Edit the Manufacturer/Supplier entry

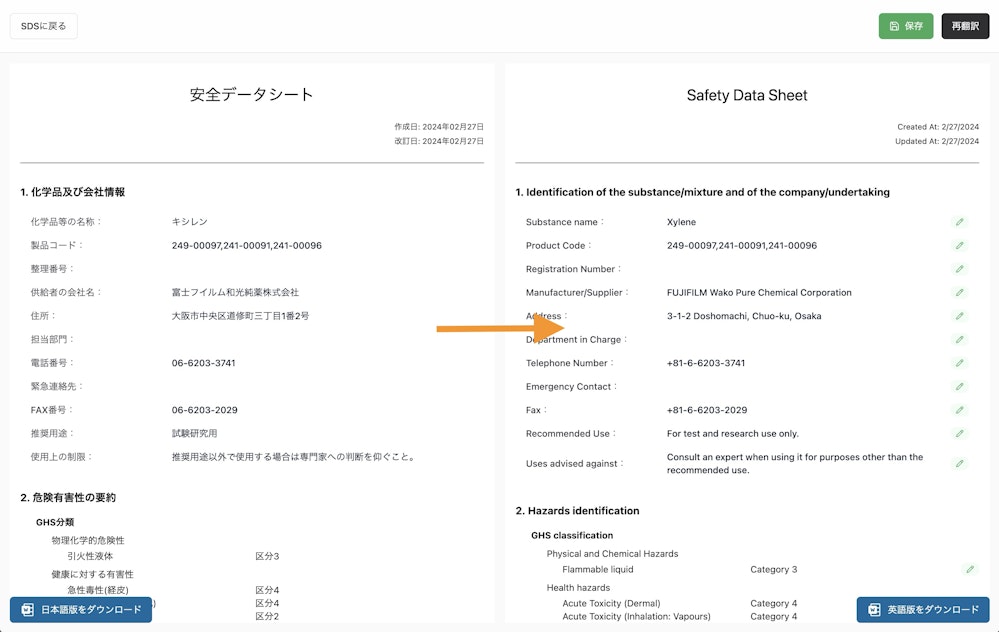[960, 292]
